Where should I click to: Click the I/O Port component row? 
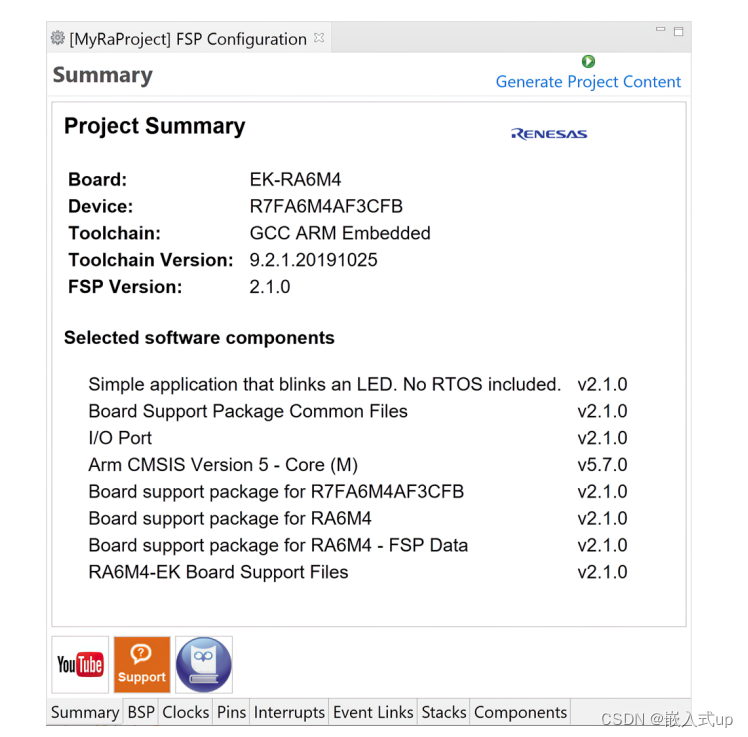(358, 438)
